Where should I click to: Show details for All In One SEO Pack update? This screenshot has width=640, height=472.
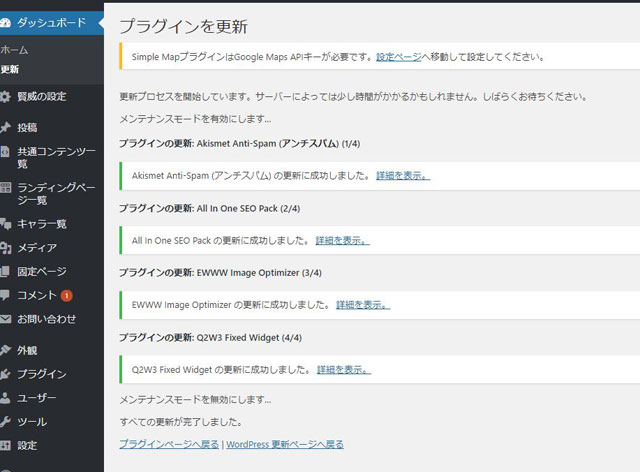click(342, 240)
